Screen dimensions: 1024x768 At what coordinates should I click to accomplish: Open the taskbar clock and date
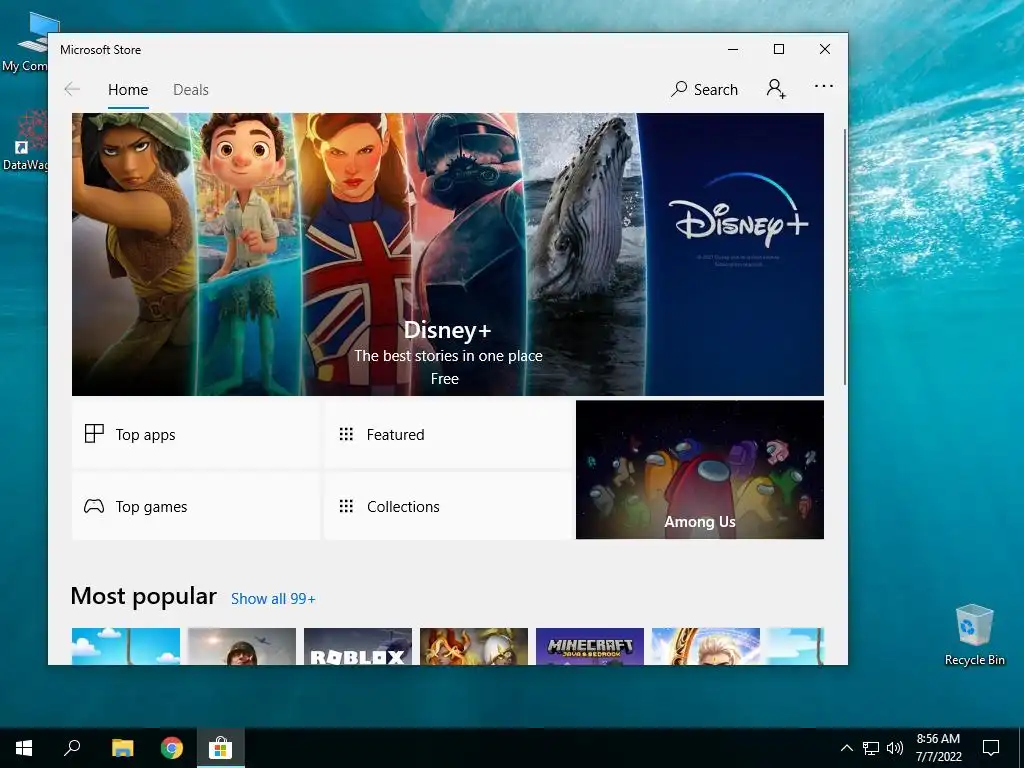click(938, 748)
